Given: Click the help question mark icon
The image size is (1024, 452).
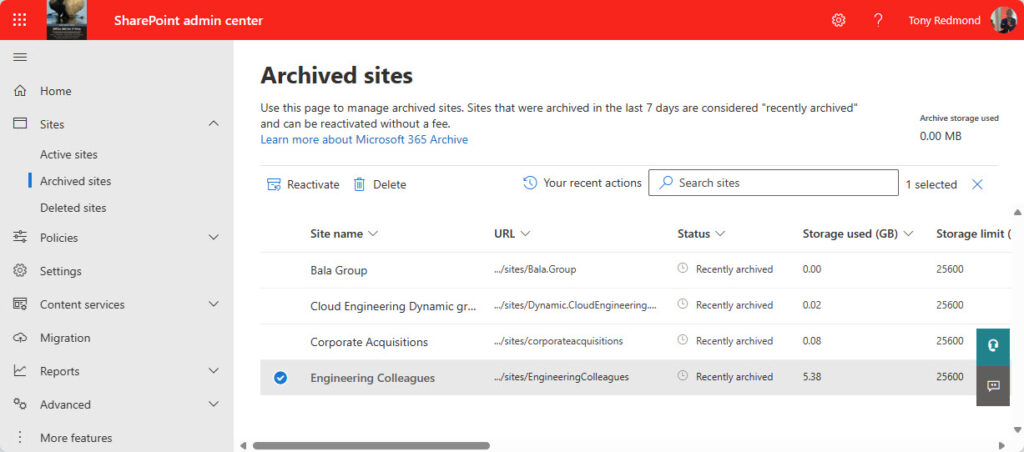Looking at the screenshot, I should 878,20.
